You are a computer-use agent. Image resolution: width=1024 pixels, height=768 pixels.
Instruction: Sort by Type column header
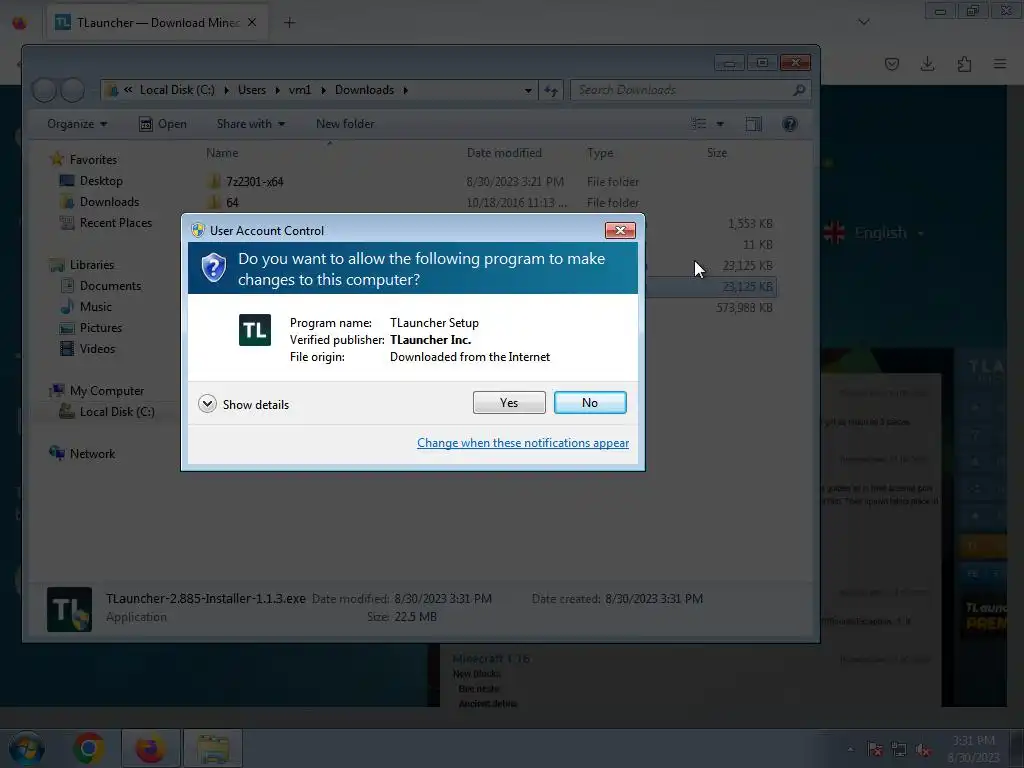[x=600, y=153]
